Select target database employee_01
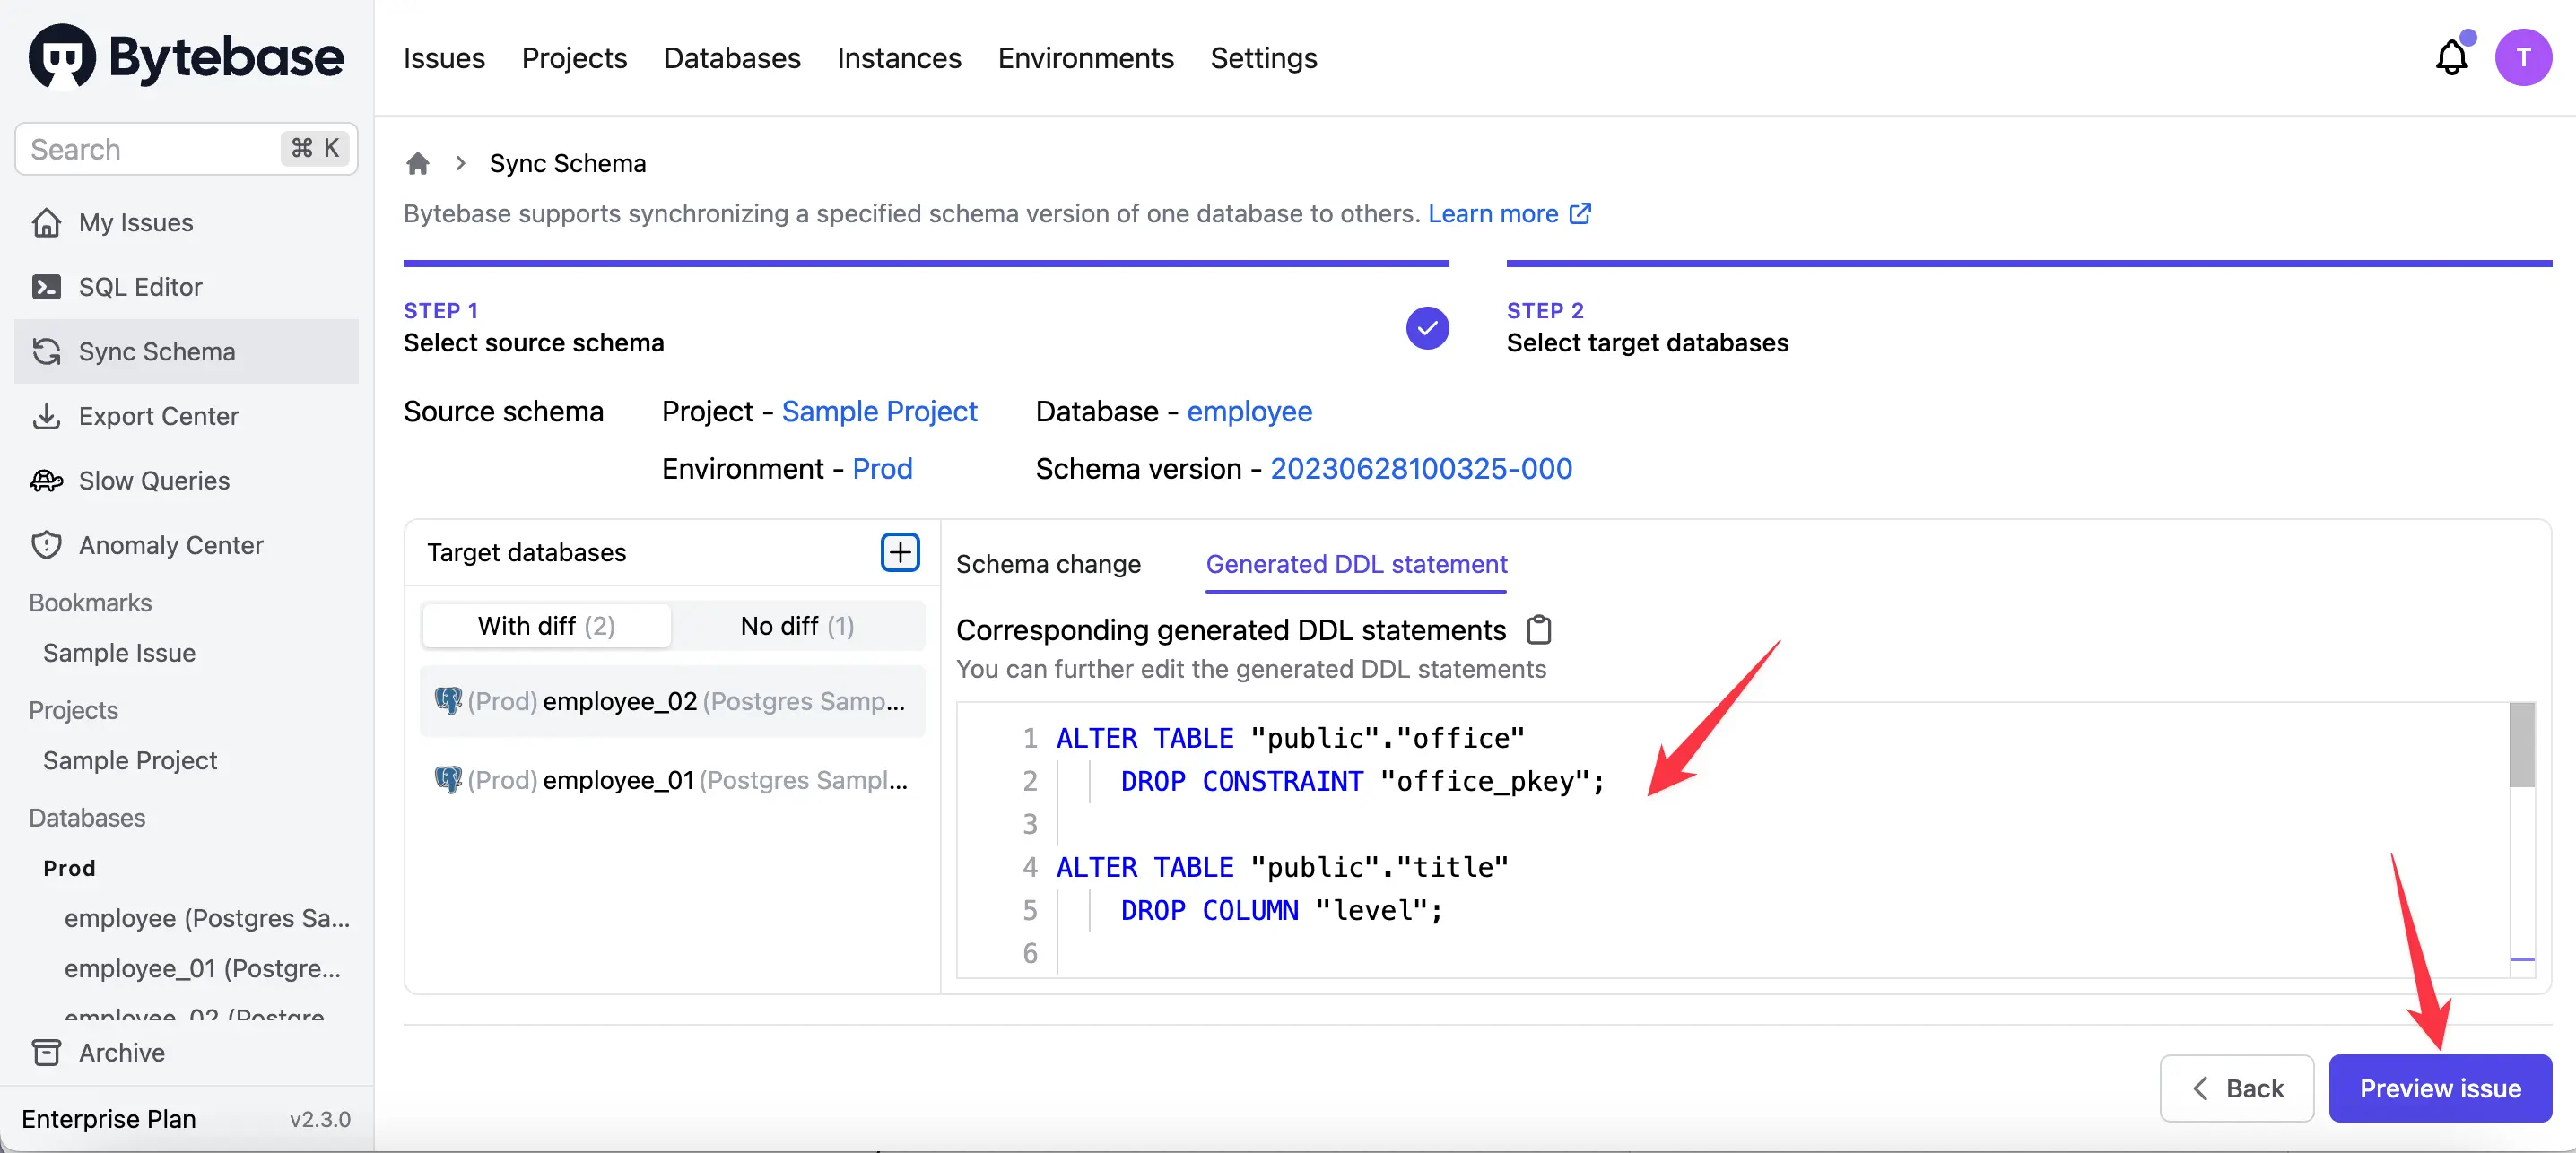 point(672,780)
